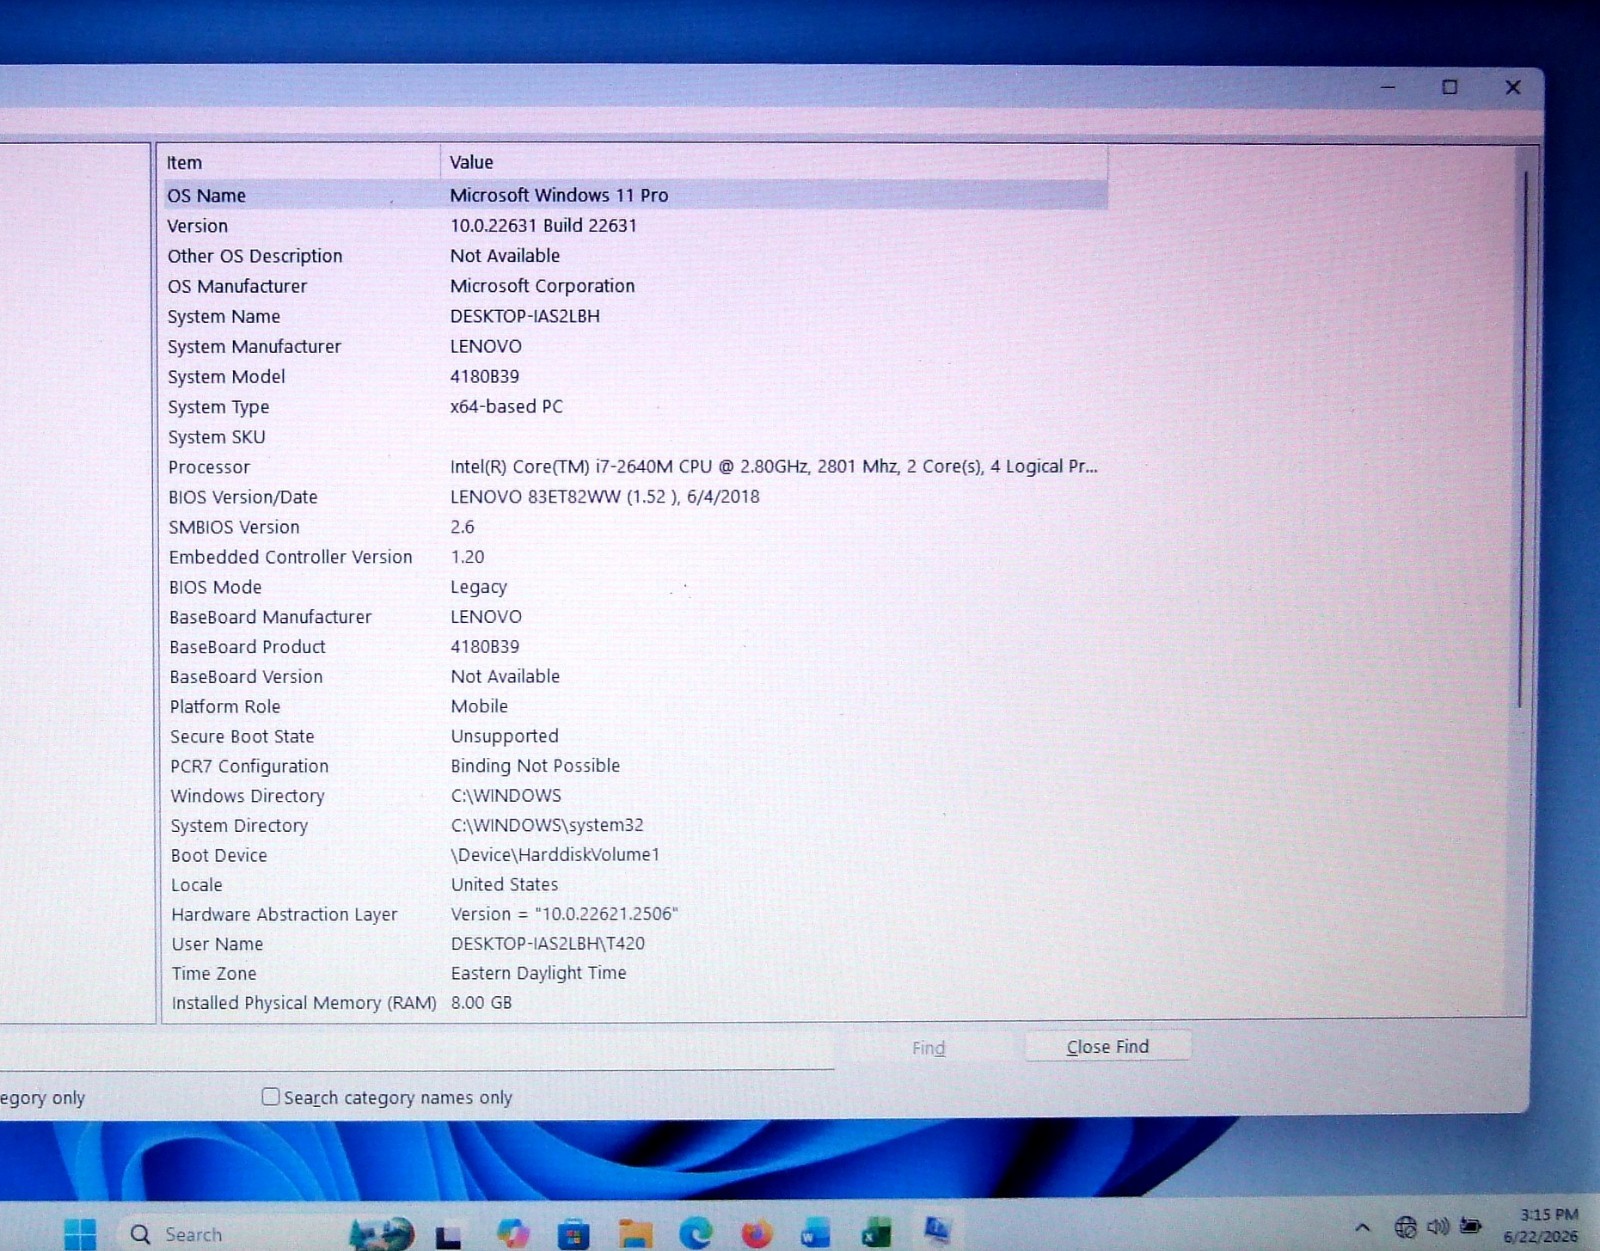Enable Search category names only checkbox
Image resolution: width=1600 pixels, height=1251 pixels.
click(270, 1096)
